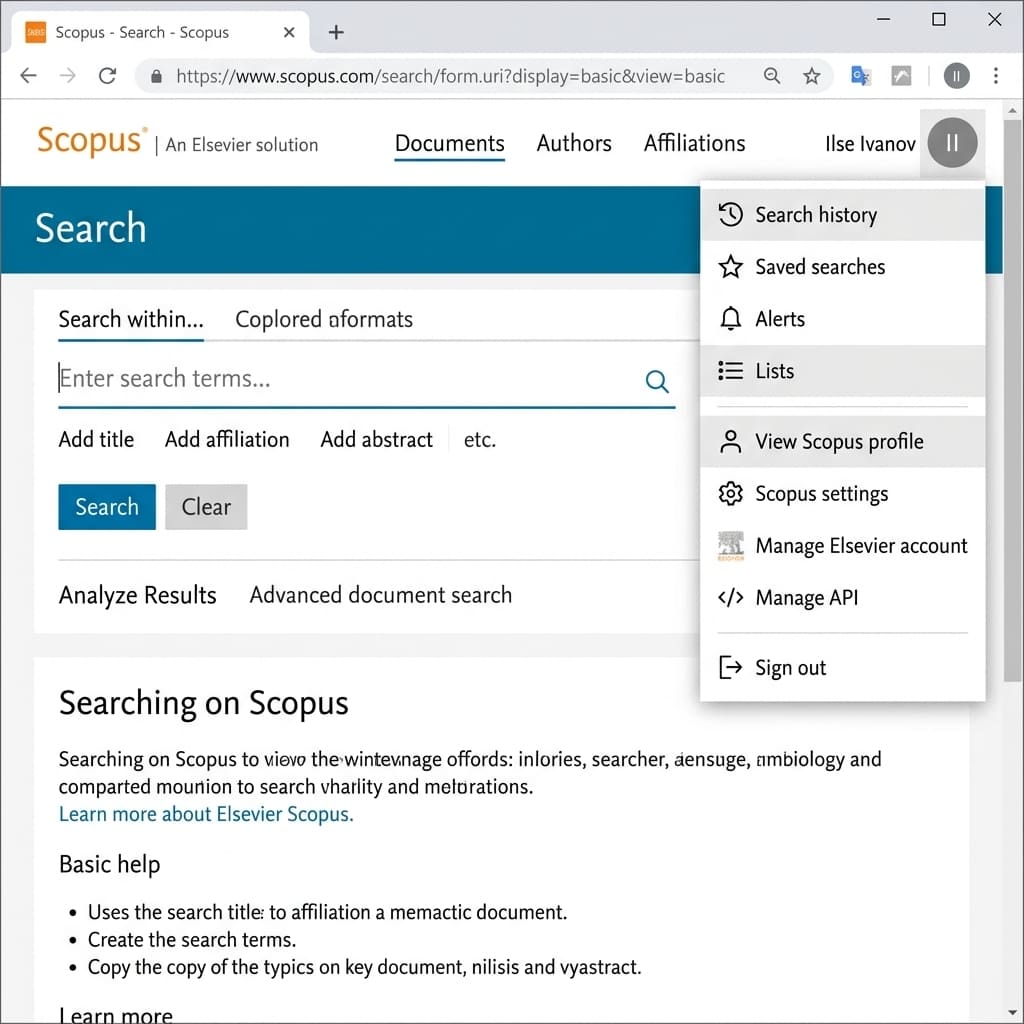Open the Google Translate extension
Image resolution: width=1024 pixels, height=1024 pixels.
tap(860, 76)
